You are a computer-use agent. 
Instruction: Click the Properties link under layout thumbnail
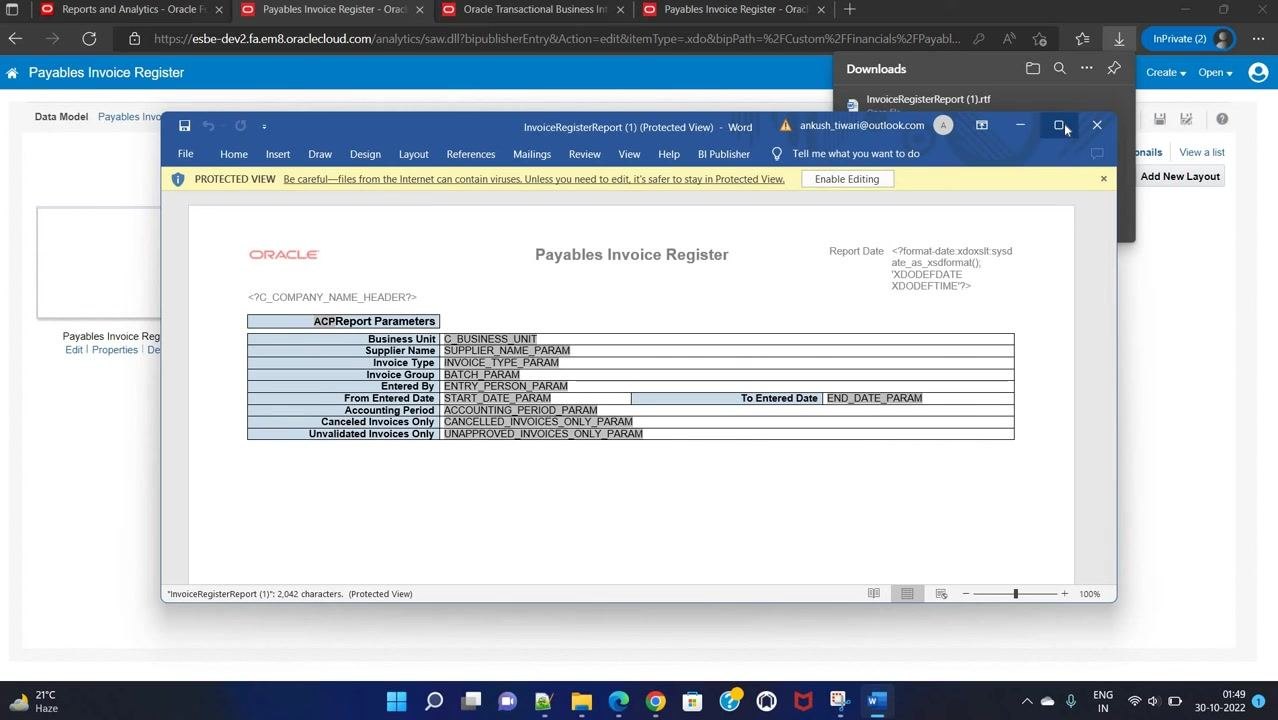tap(115, 350)
